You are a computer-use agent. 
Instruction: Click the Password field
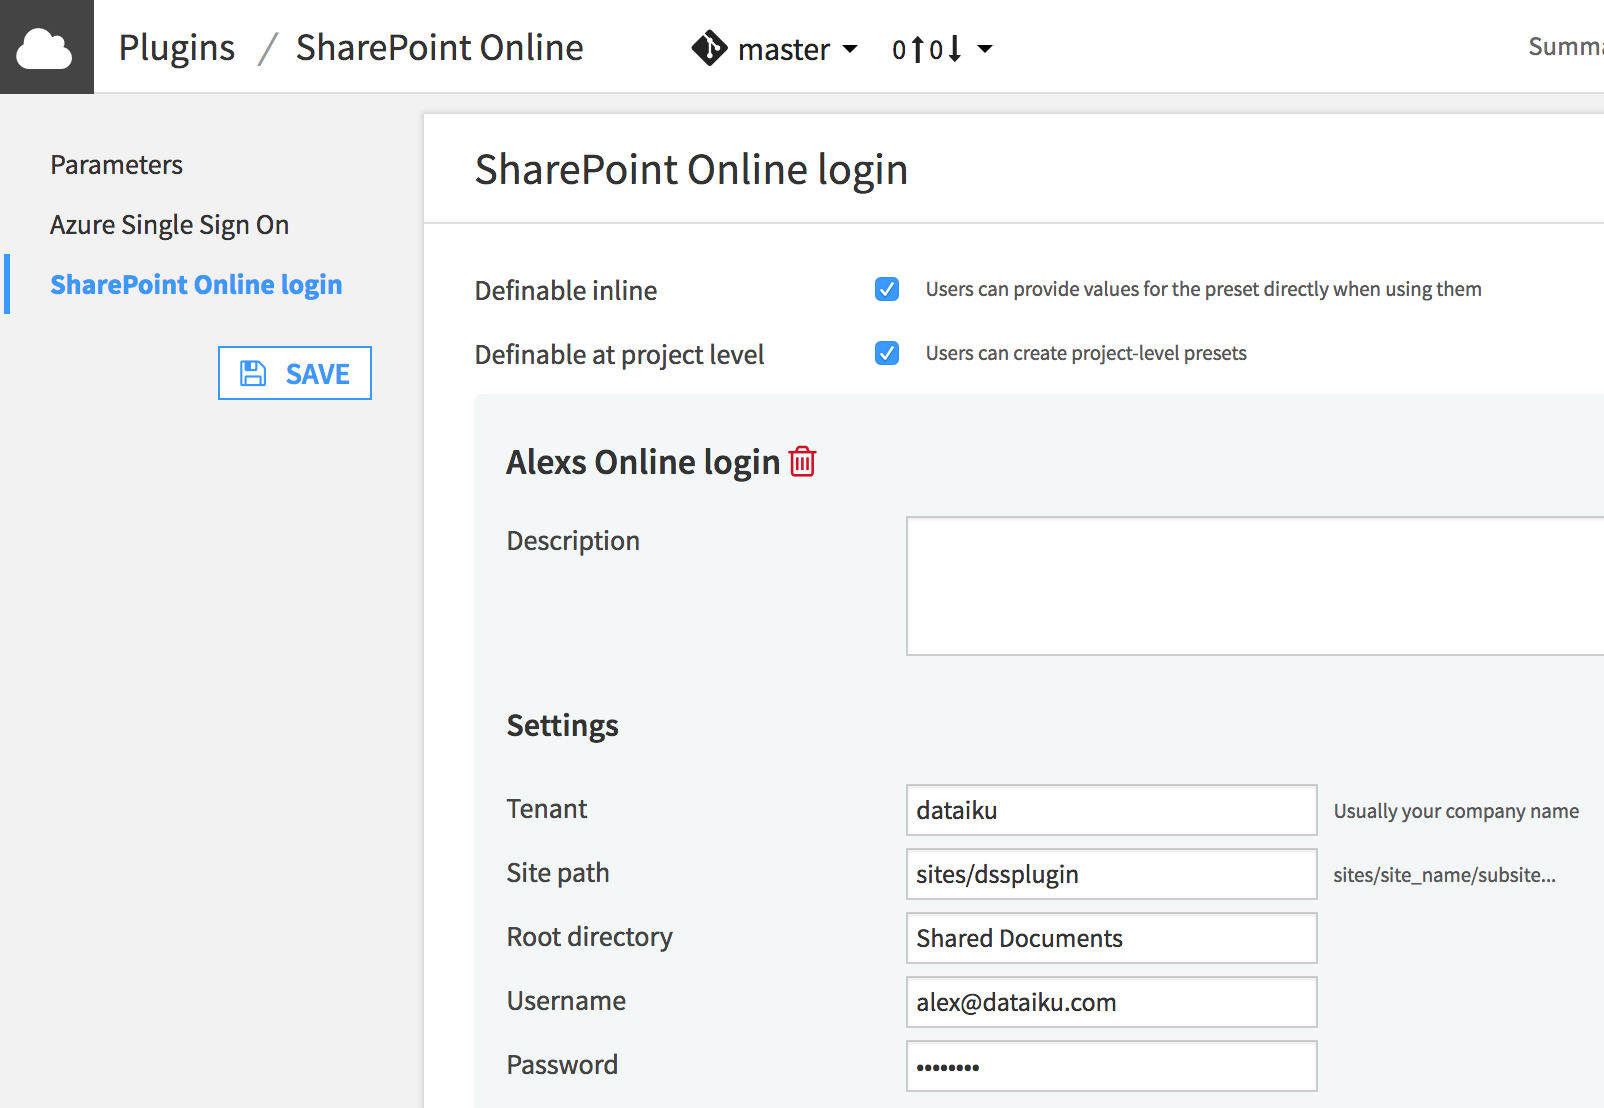(1111, 1066)
